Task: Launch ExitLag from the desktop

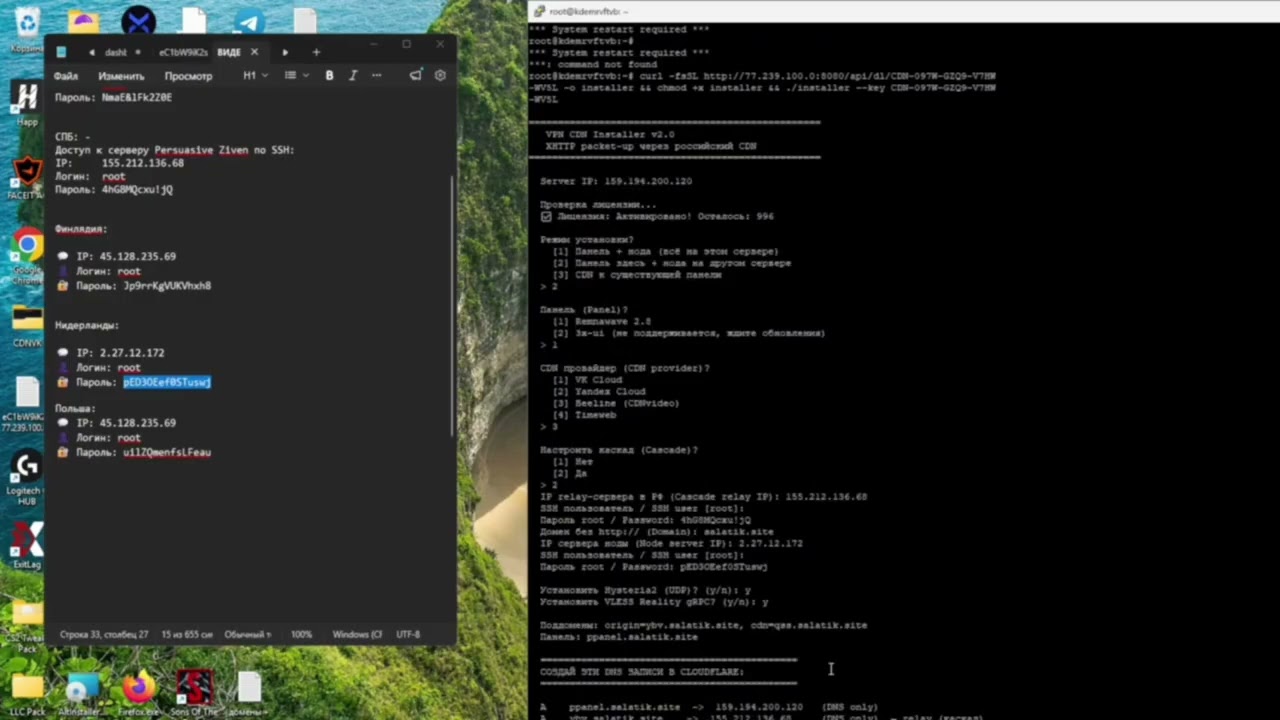Action: point(27,545)
